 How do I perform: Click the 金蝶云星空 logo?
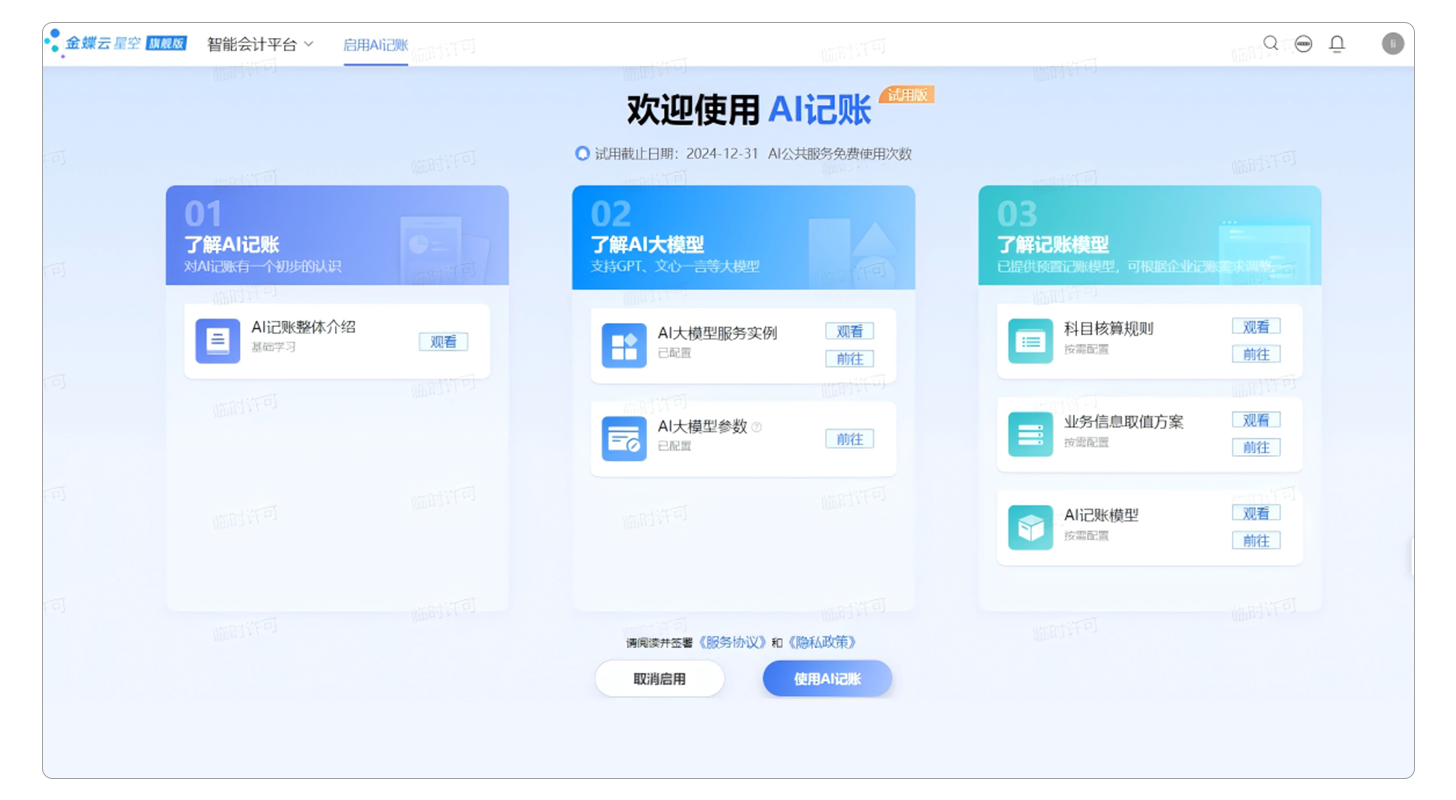tap(115, 43)
